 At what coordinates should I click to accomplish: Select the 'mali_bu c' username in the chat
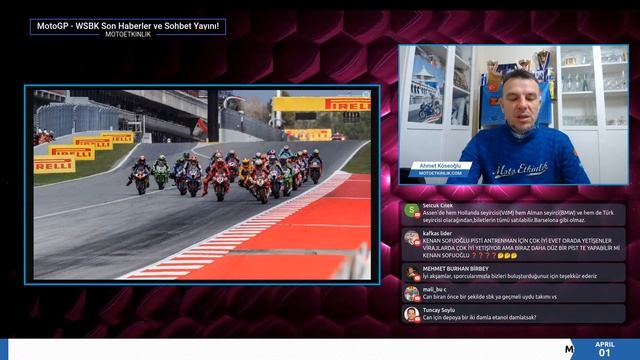pos(434,289)
